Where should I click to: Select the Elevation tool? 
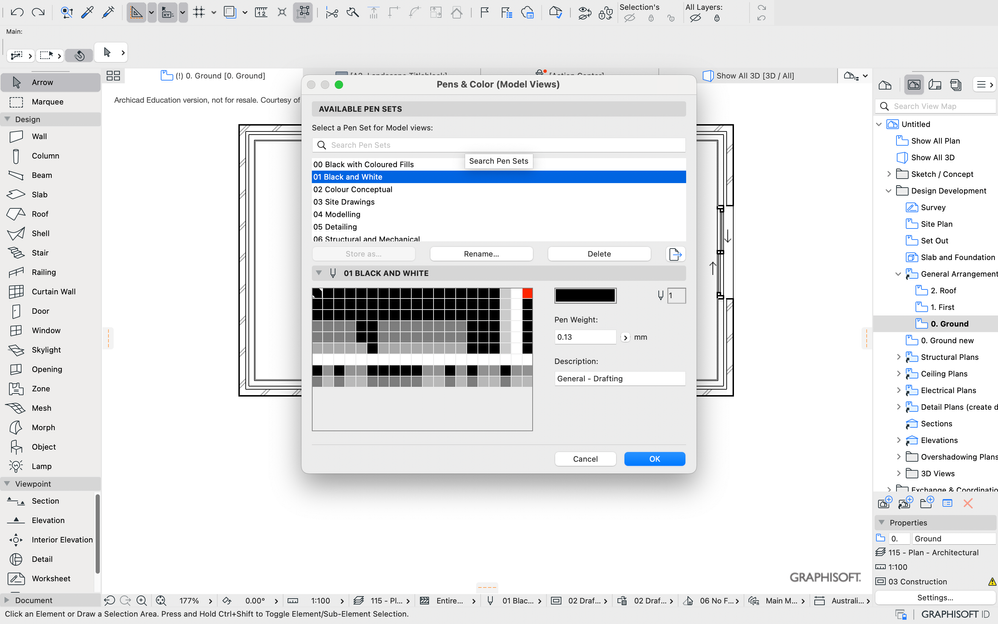click(x=48, y=521)
